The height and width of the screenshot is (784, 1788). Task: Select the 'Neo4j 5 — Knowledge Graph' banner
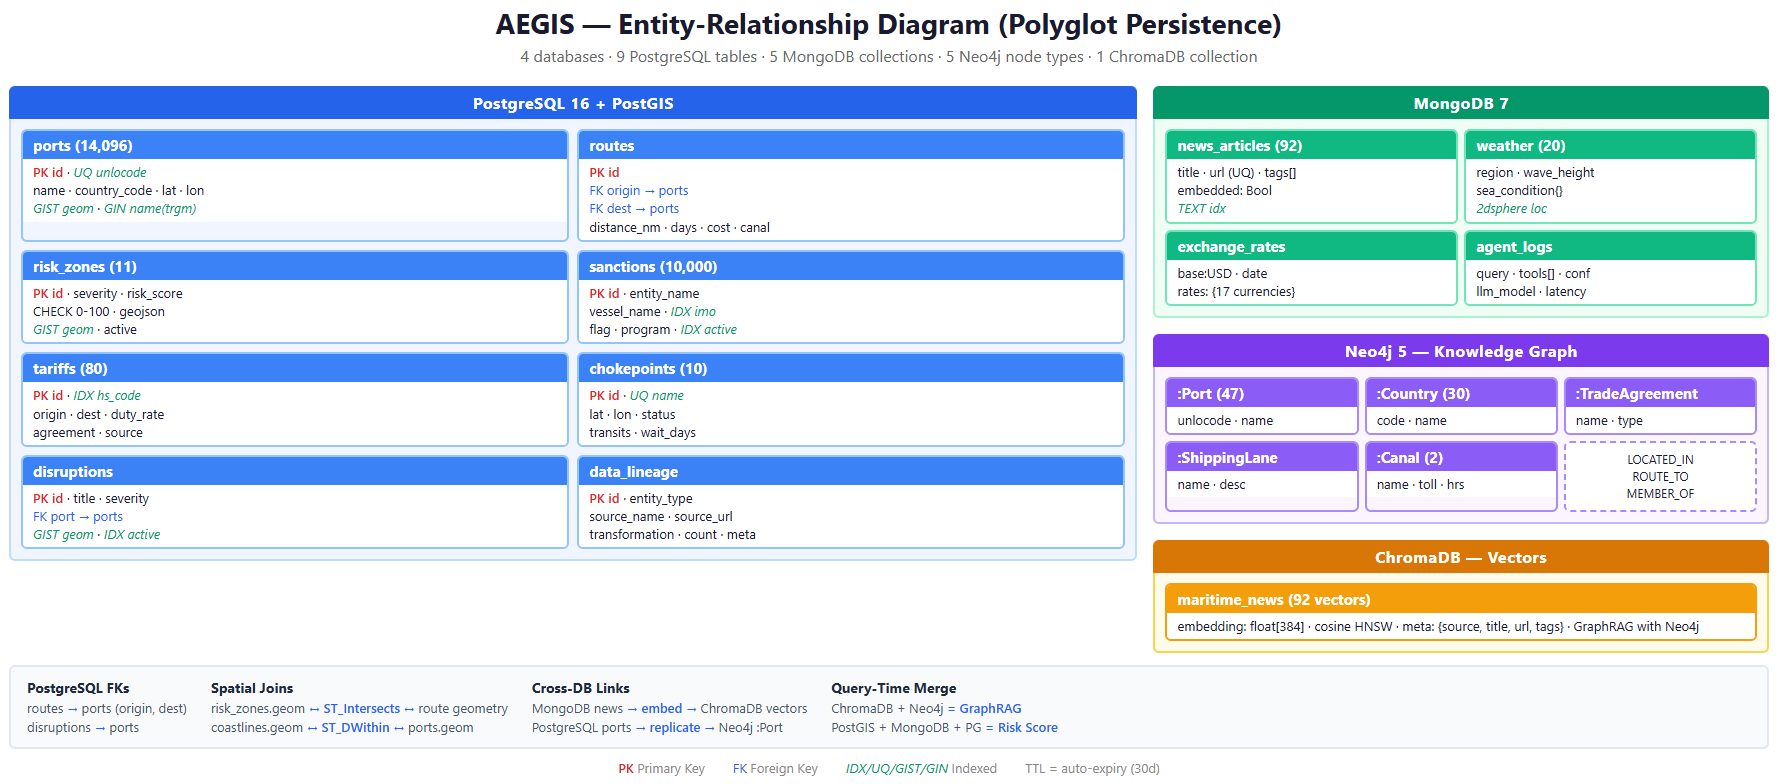(1461, 351)
